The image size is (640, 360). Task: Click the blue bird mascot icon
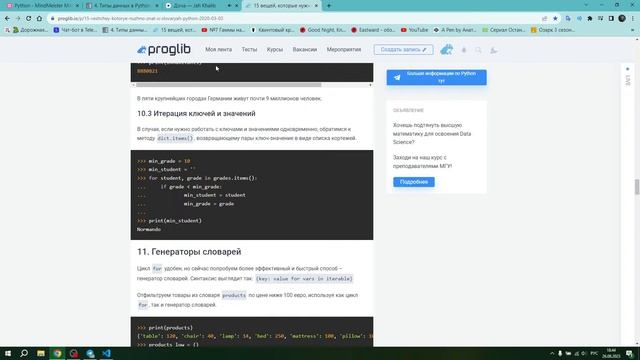pos(446,50)
